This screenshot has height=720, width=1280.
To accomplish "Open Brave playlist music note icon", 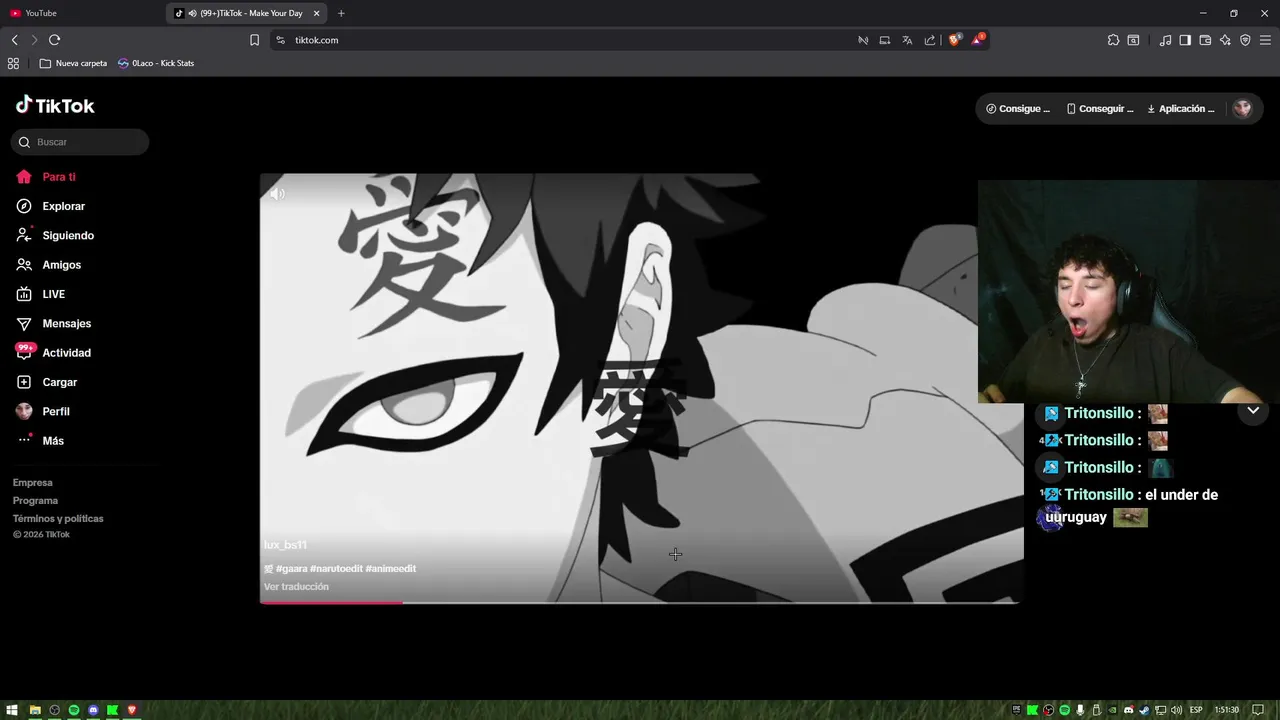I will pos(1165,40).
